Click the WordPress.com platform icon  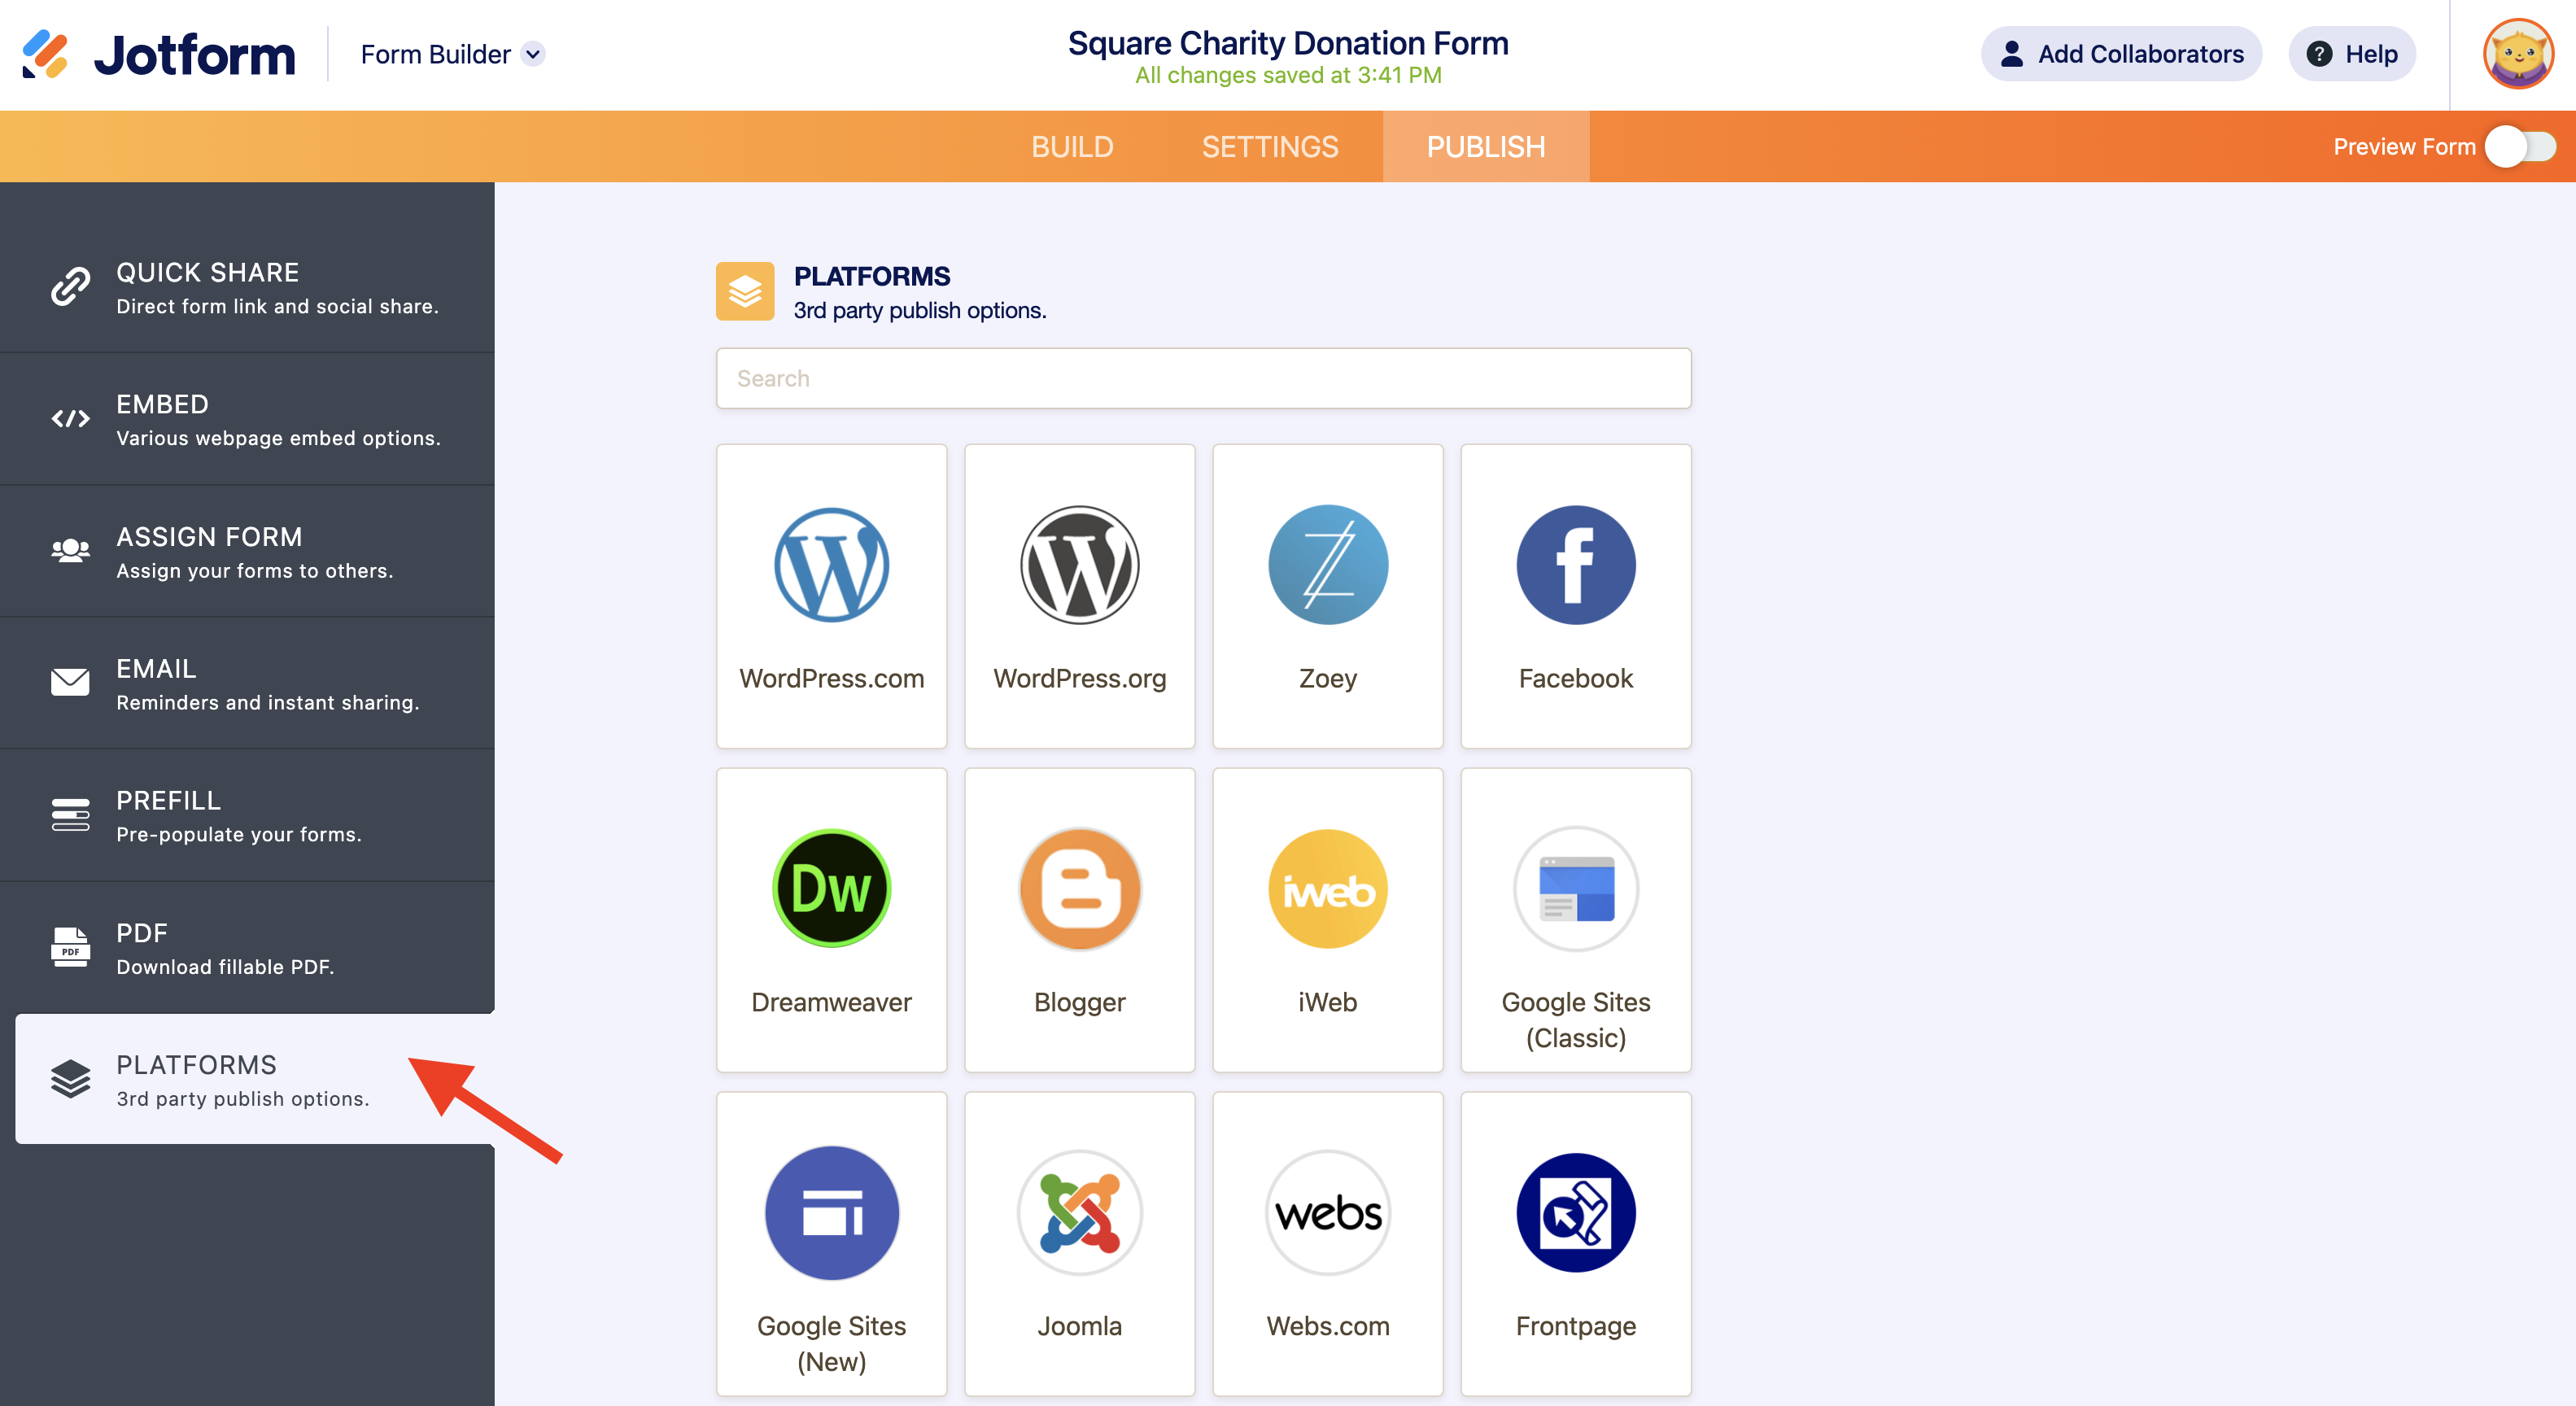(831, 565)
